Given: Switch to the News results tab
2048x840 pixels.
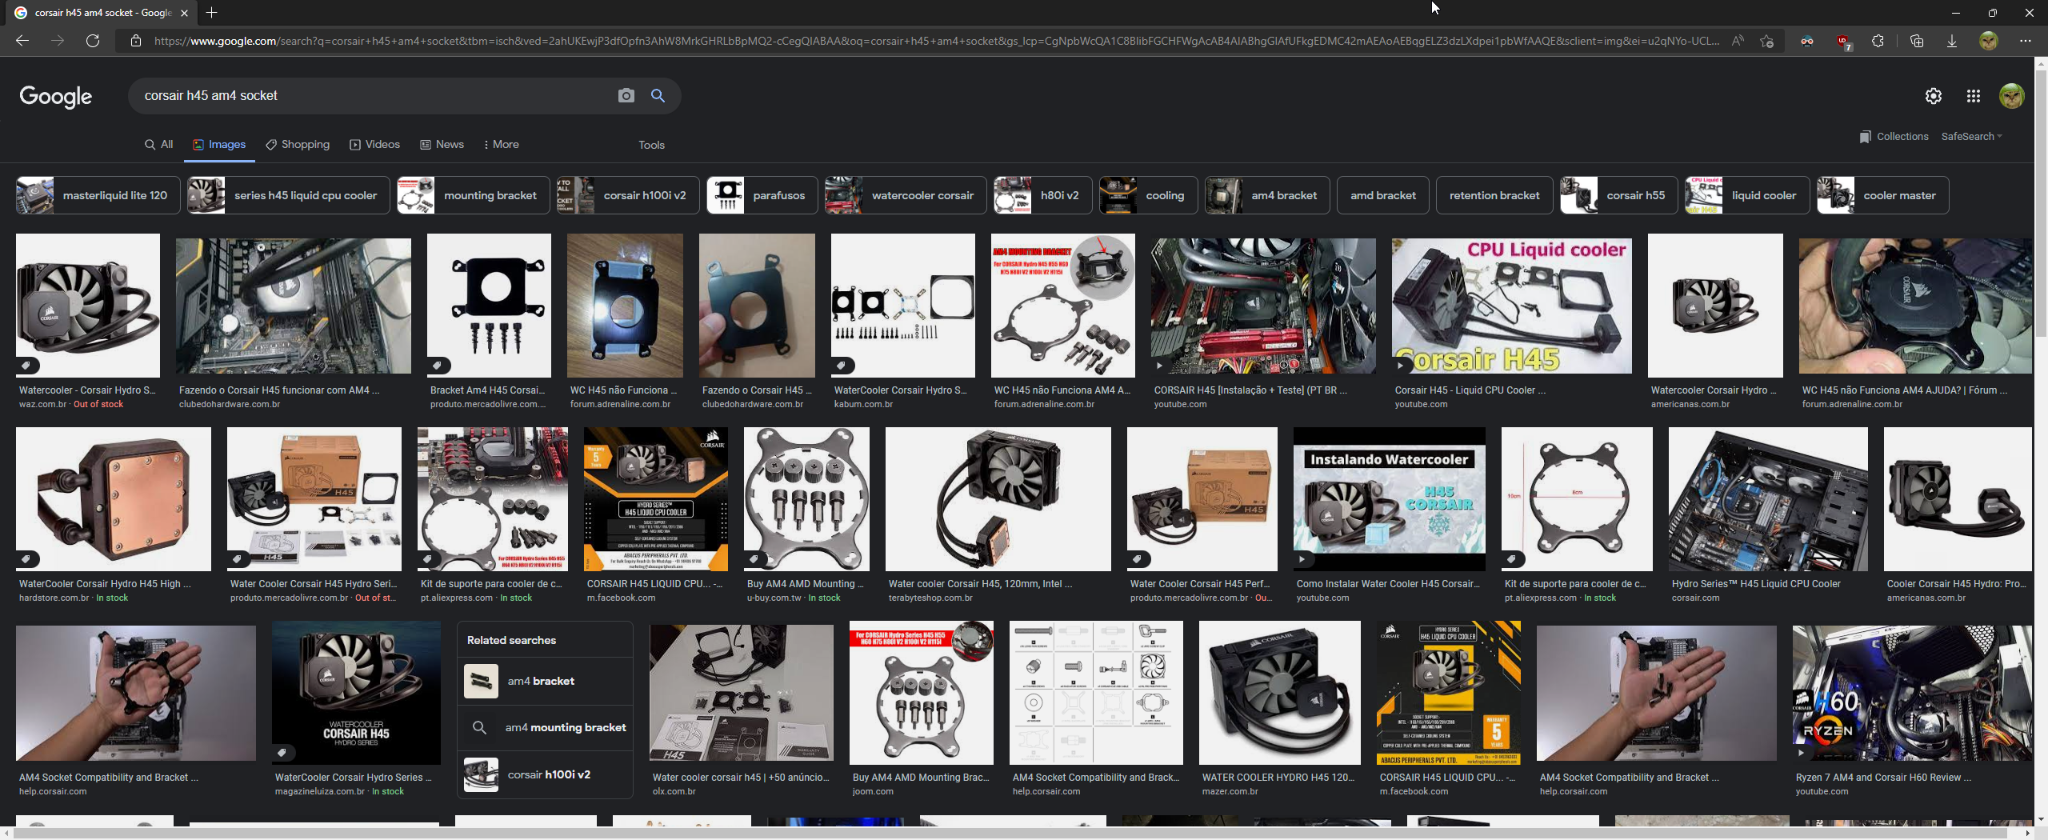Looking at the screenshot, I should [x=441, y=144].
